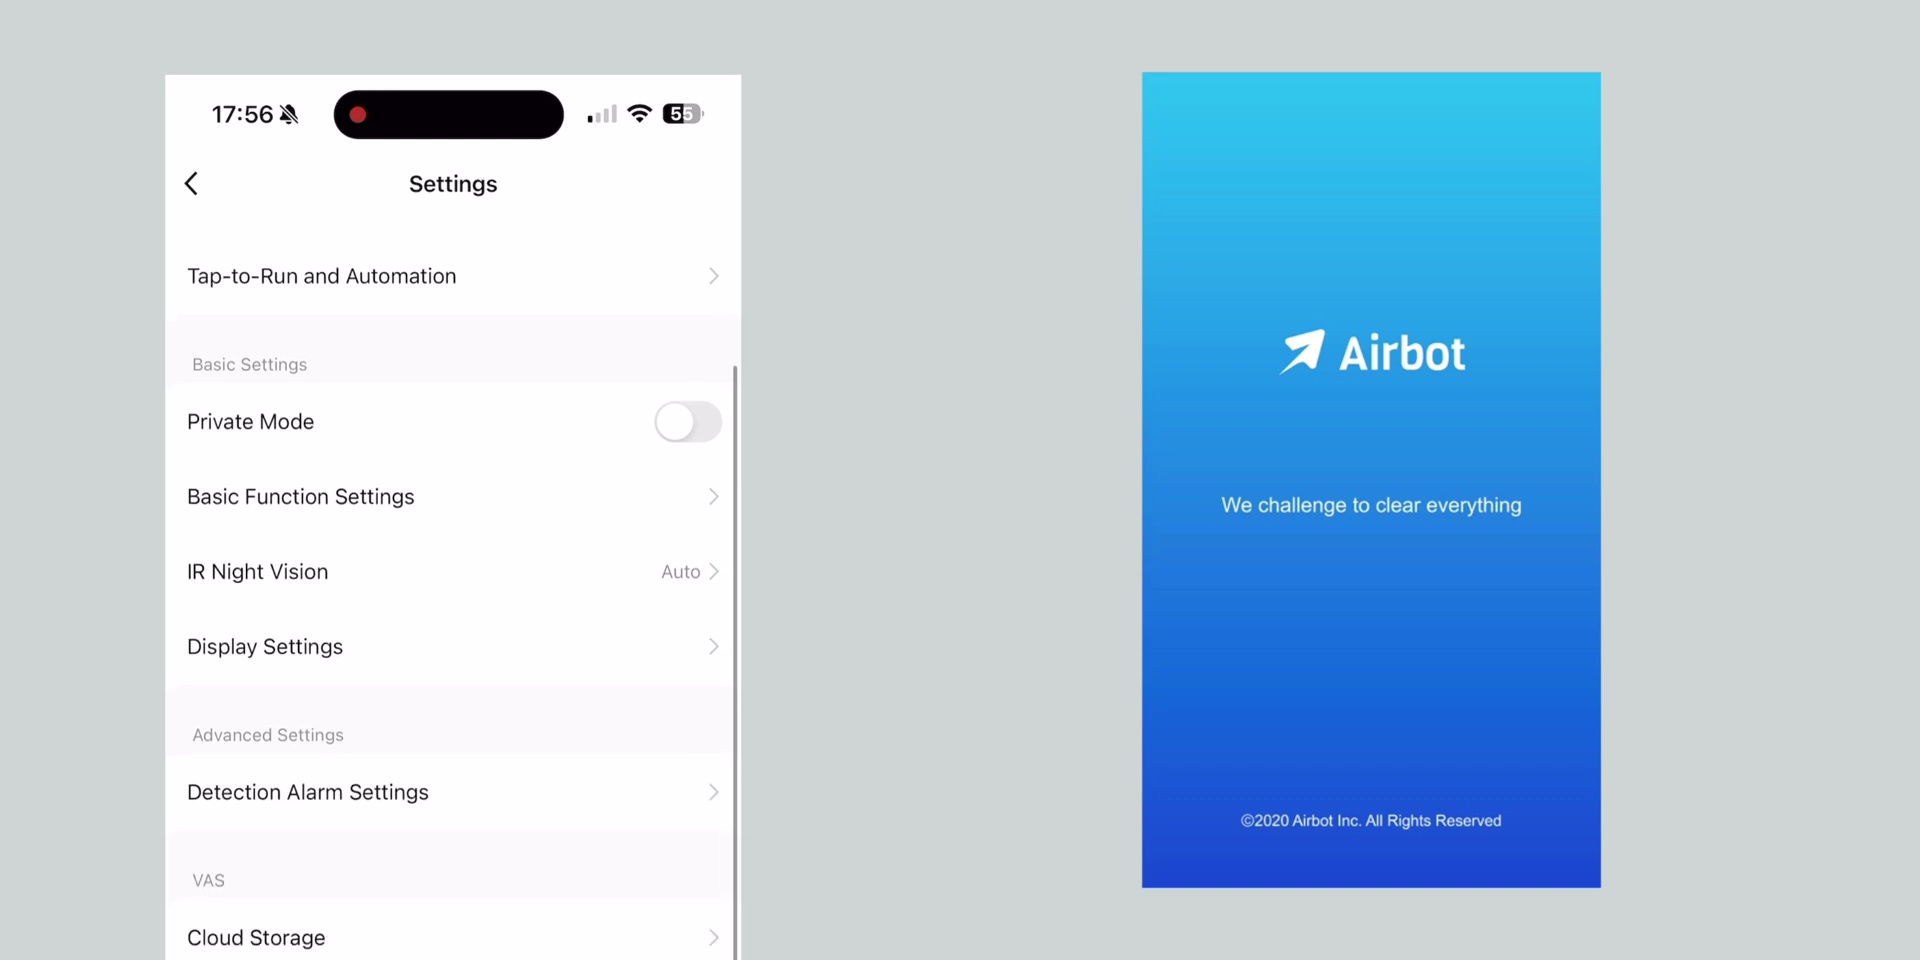Image resolution: width=1920 pixels, height=960 pixels.
Task: Click the Airbot paper plane logo
Action: click(1303, 352)
